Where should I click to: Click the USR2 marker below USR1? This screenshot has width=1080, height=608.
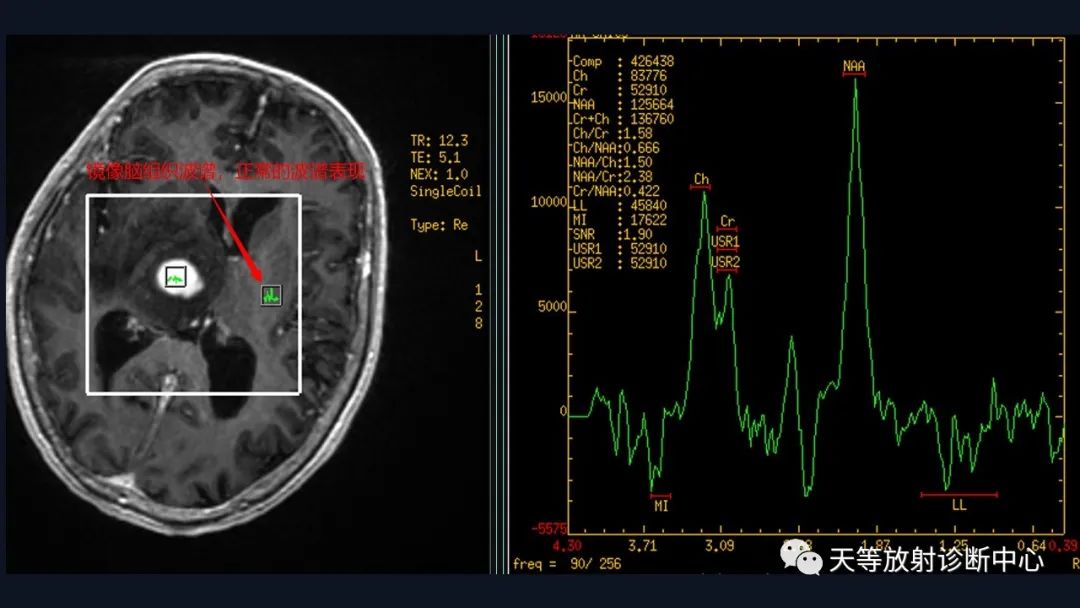(725, 263)
